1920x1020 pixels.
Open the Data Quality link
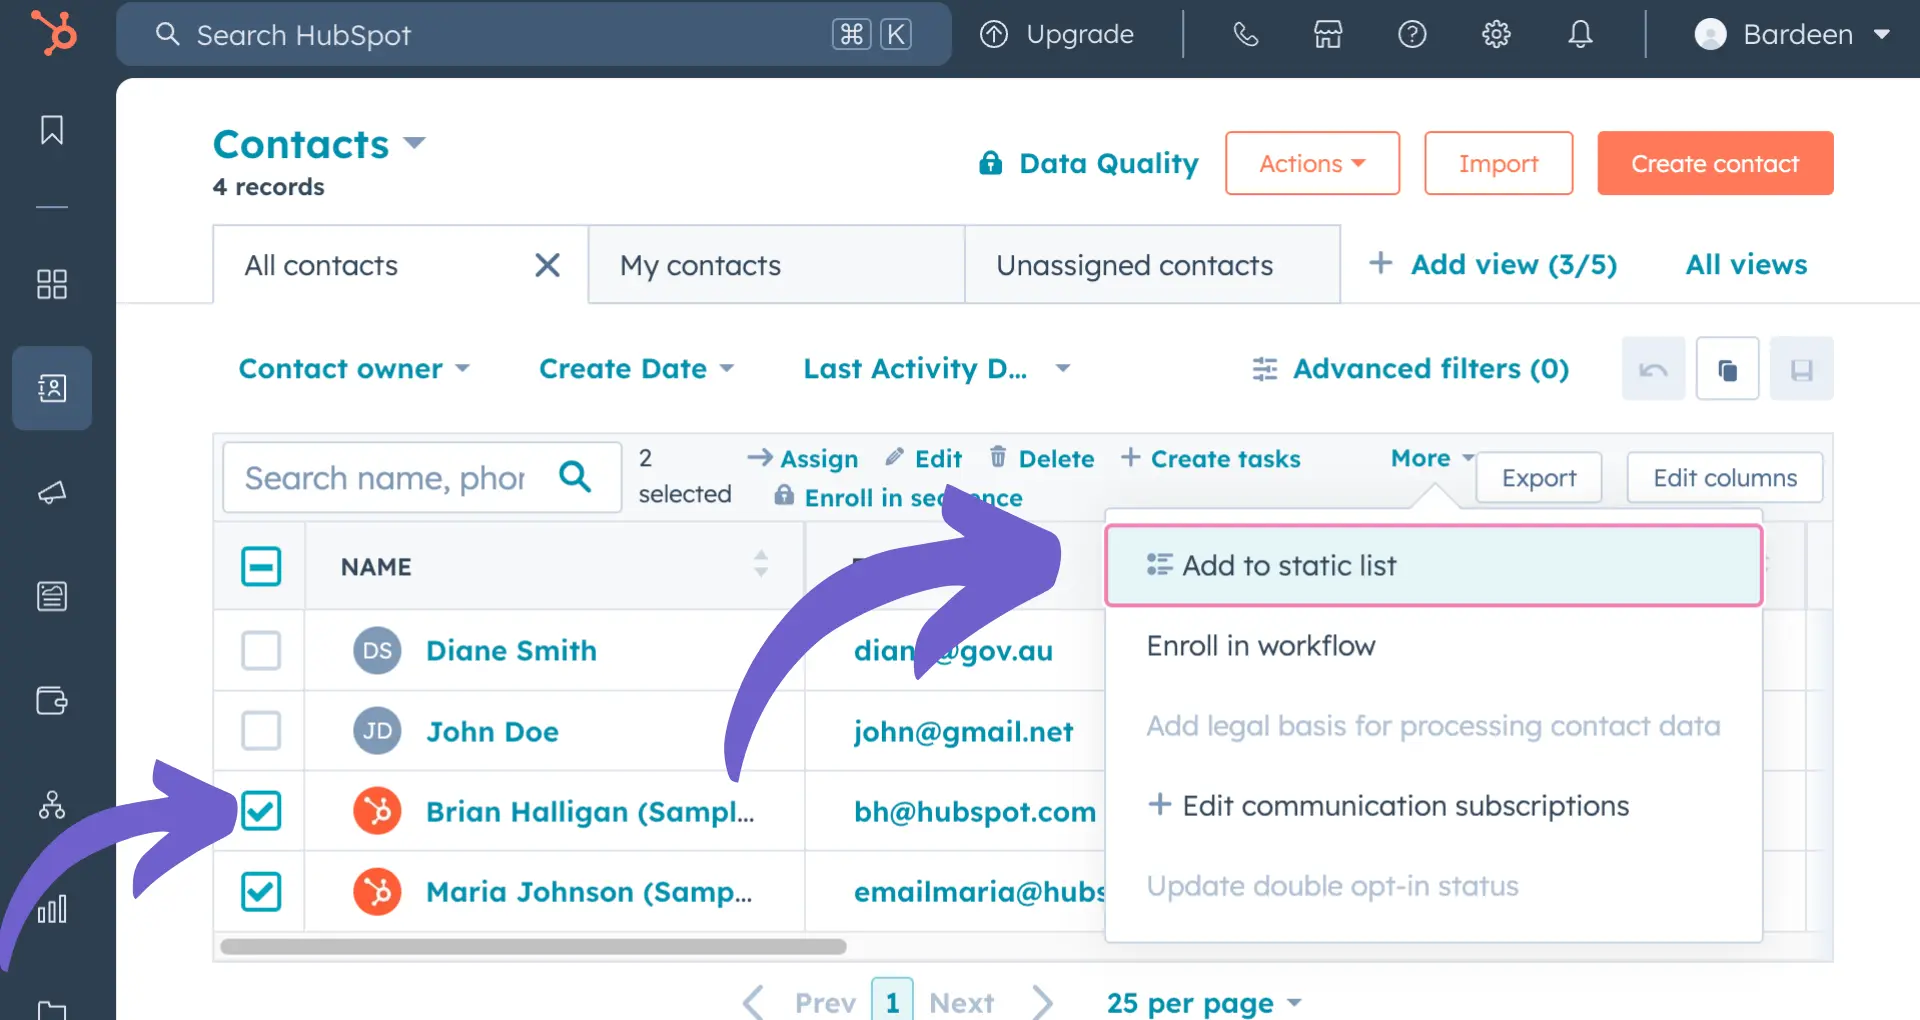coord(1088,163)
